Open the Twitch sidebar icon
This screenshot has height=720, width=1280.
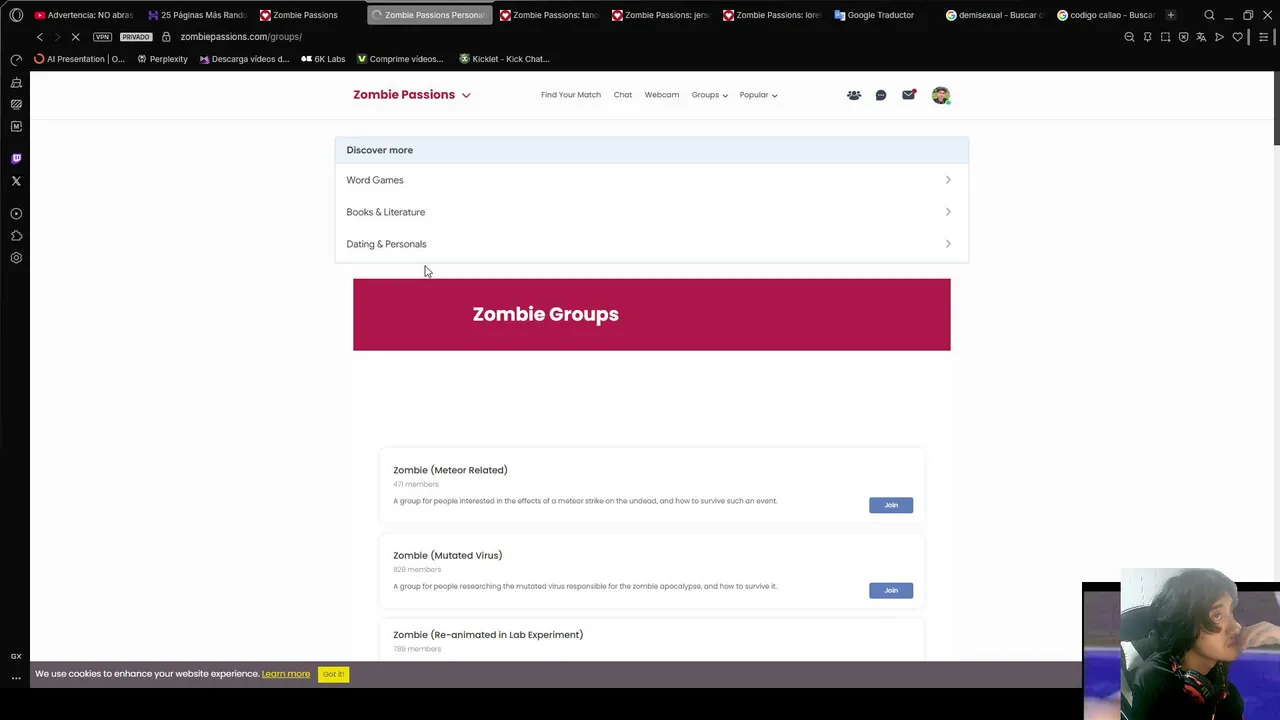point(16,158)
